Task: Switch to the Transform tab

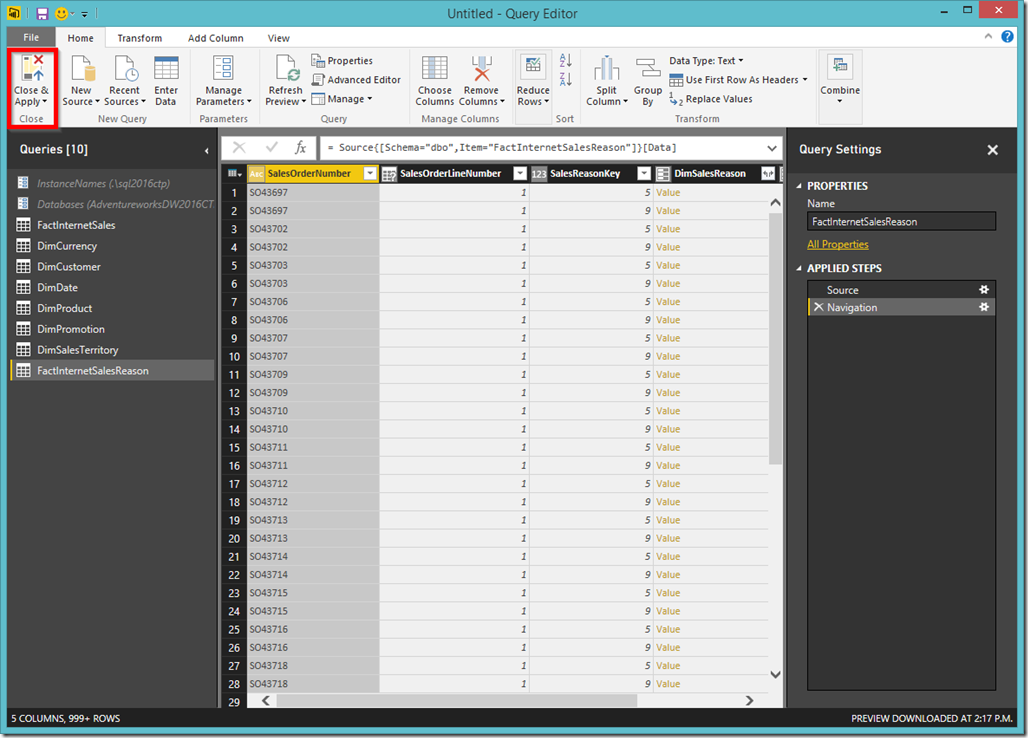Action: click(x=140, y=38)
